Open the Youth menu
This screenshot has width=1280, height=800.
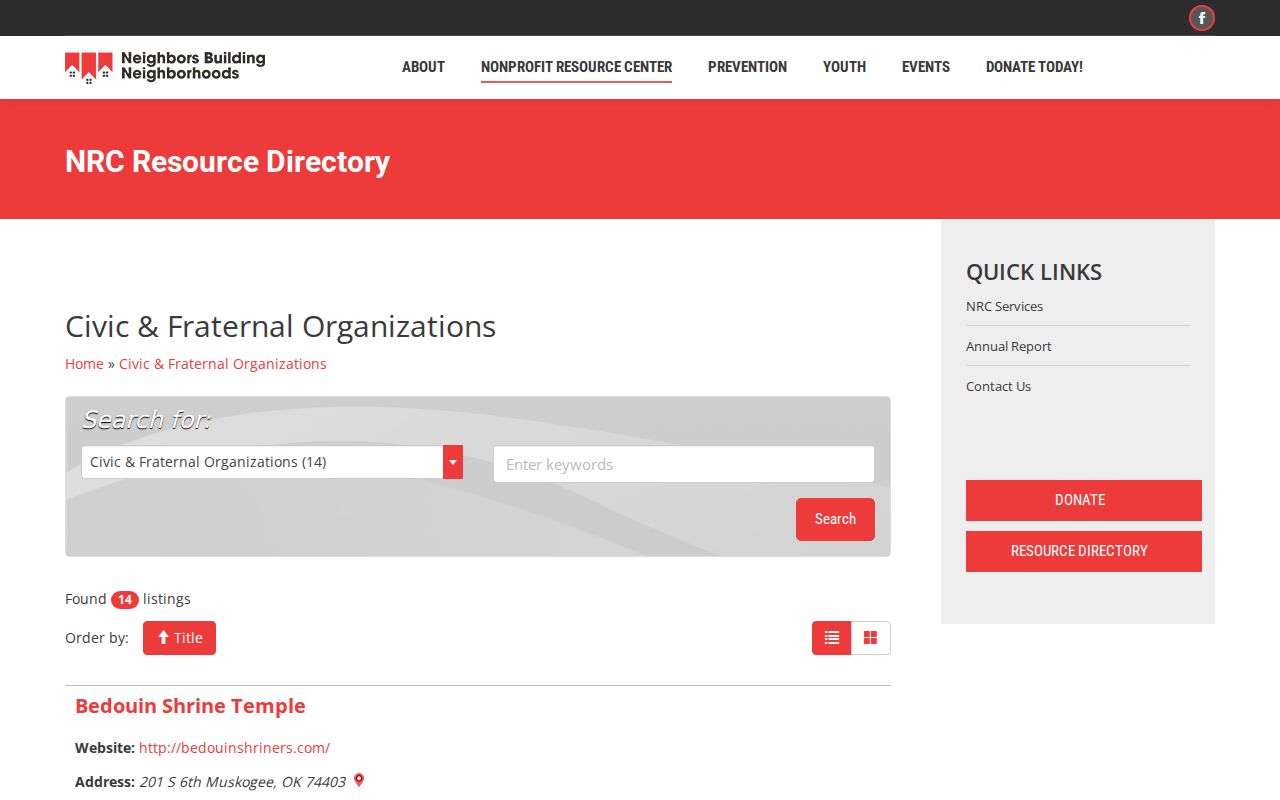[844, 67]
